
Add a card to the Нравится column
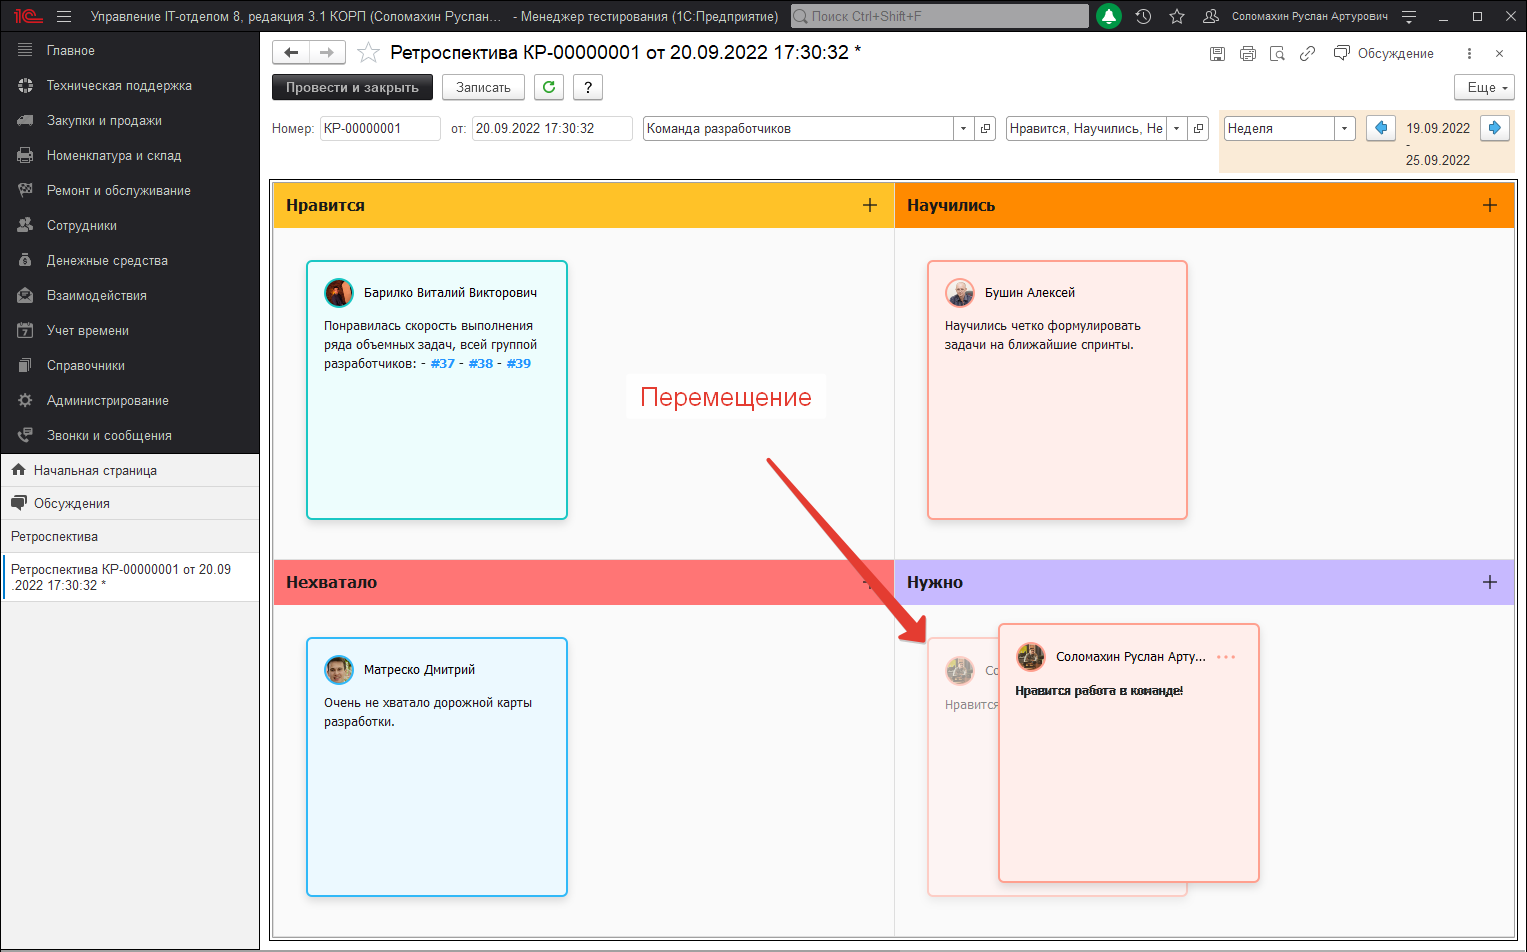pyautogui.click(x=869, y=205)
